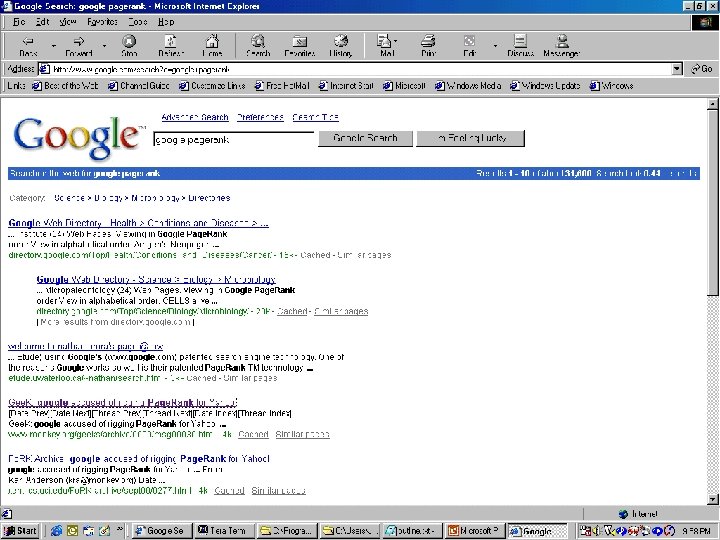Image resolution: width=720 pixels, height=540 pixels.
Task: Click the Edit toolbar button
Action: [x=469, y=46]
